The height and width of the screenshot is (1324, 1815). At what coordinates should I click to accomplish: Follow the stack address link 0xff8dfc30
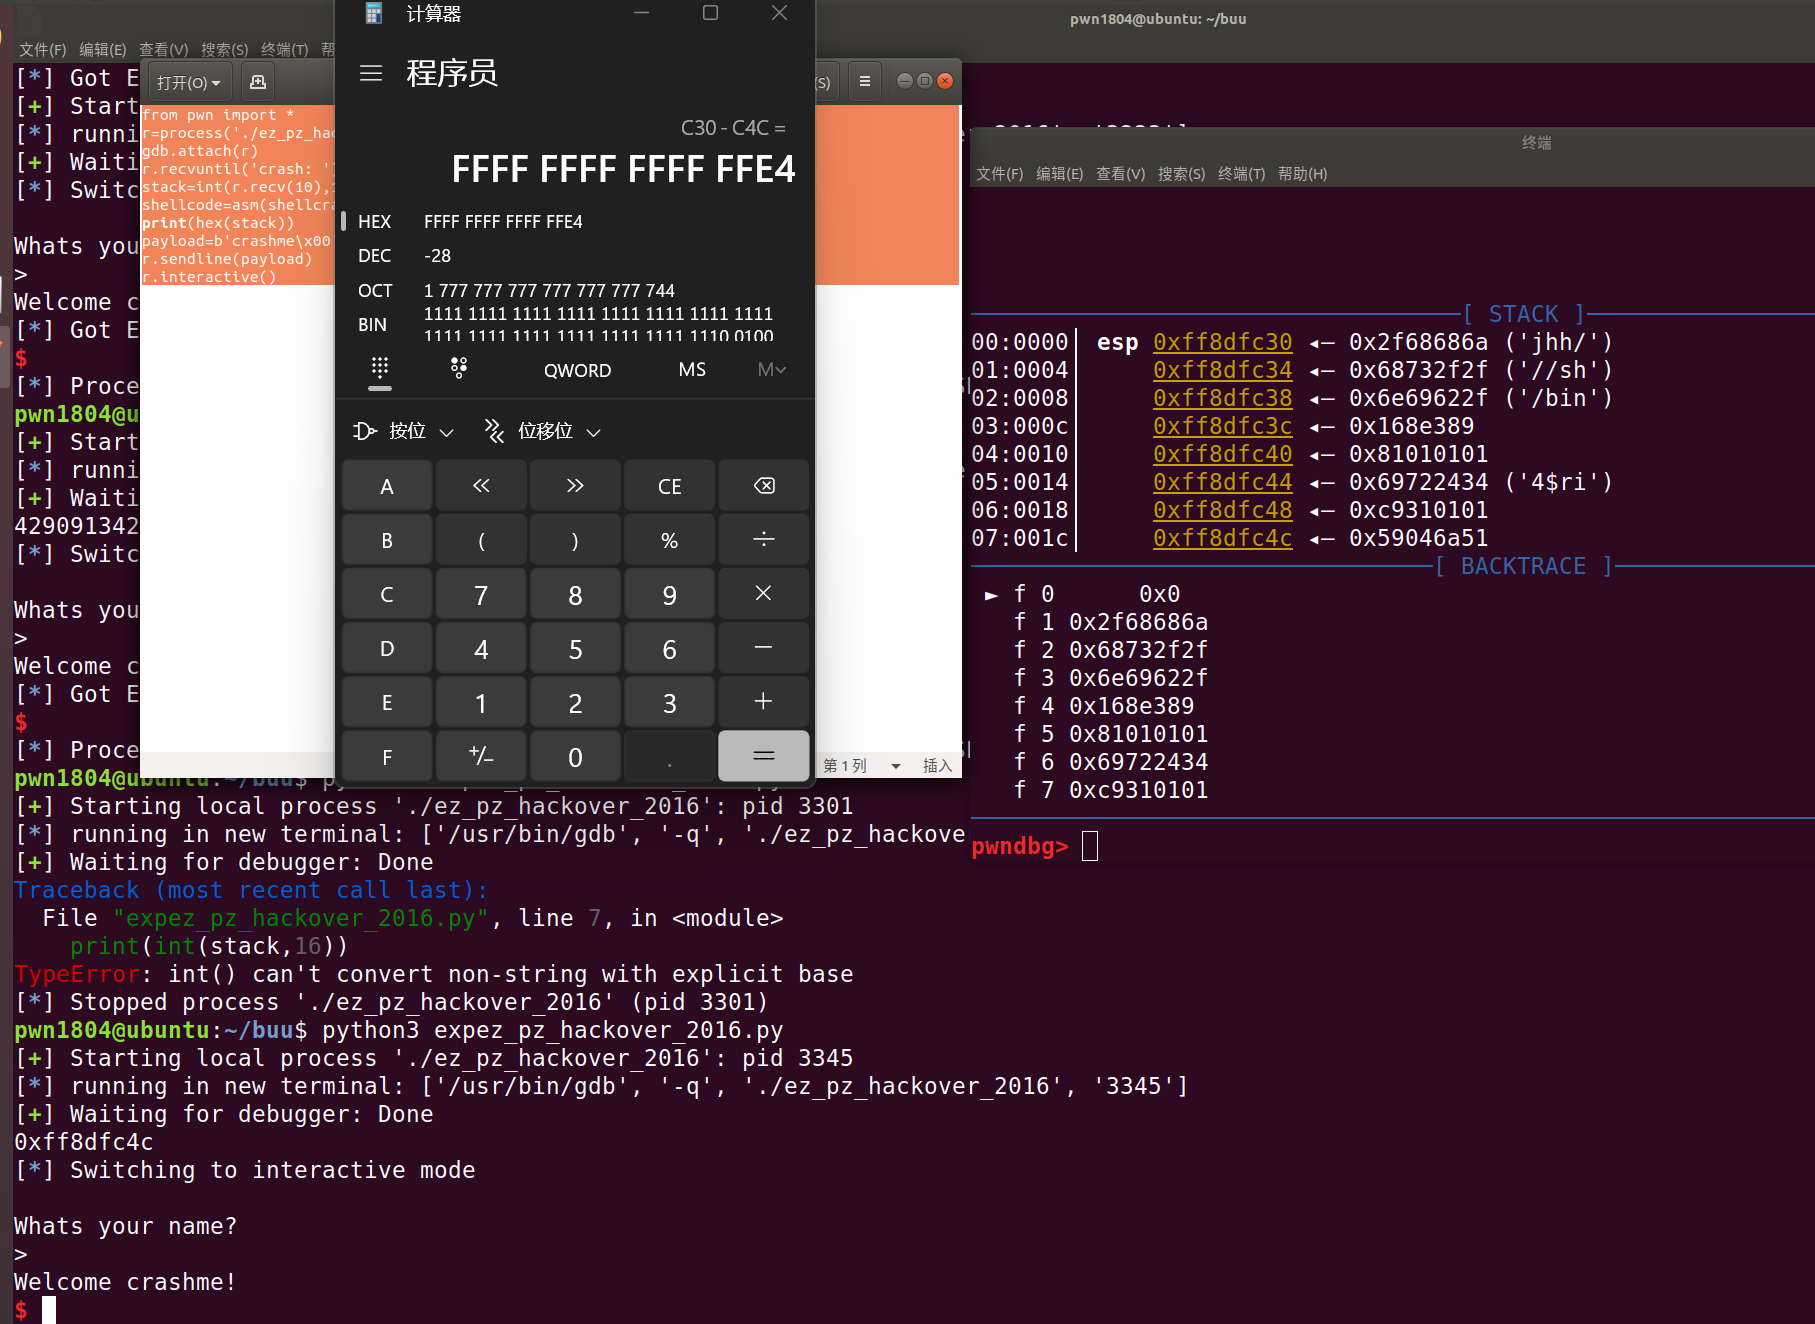pyautogui.click(x=1222, y=341)
